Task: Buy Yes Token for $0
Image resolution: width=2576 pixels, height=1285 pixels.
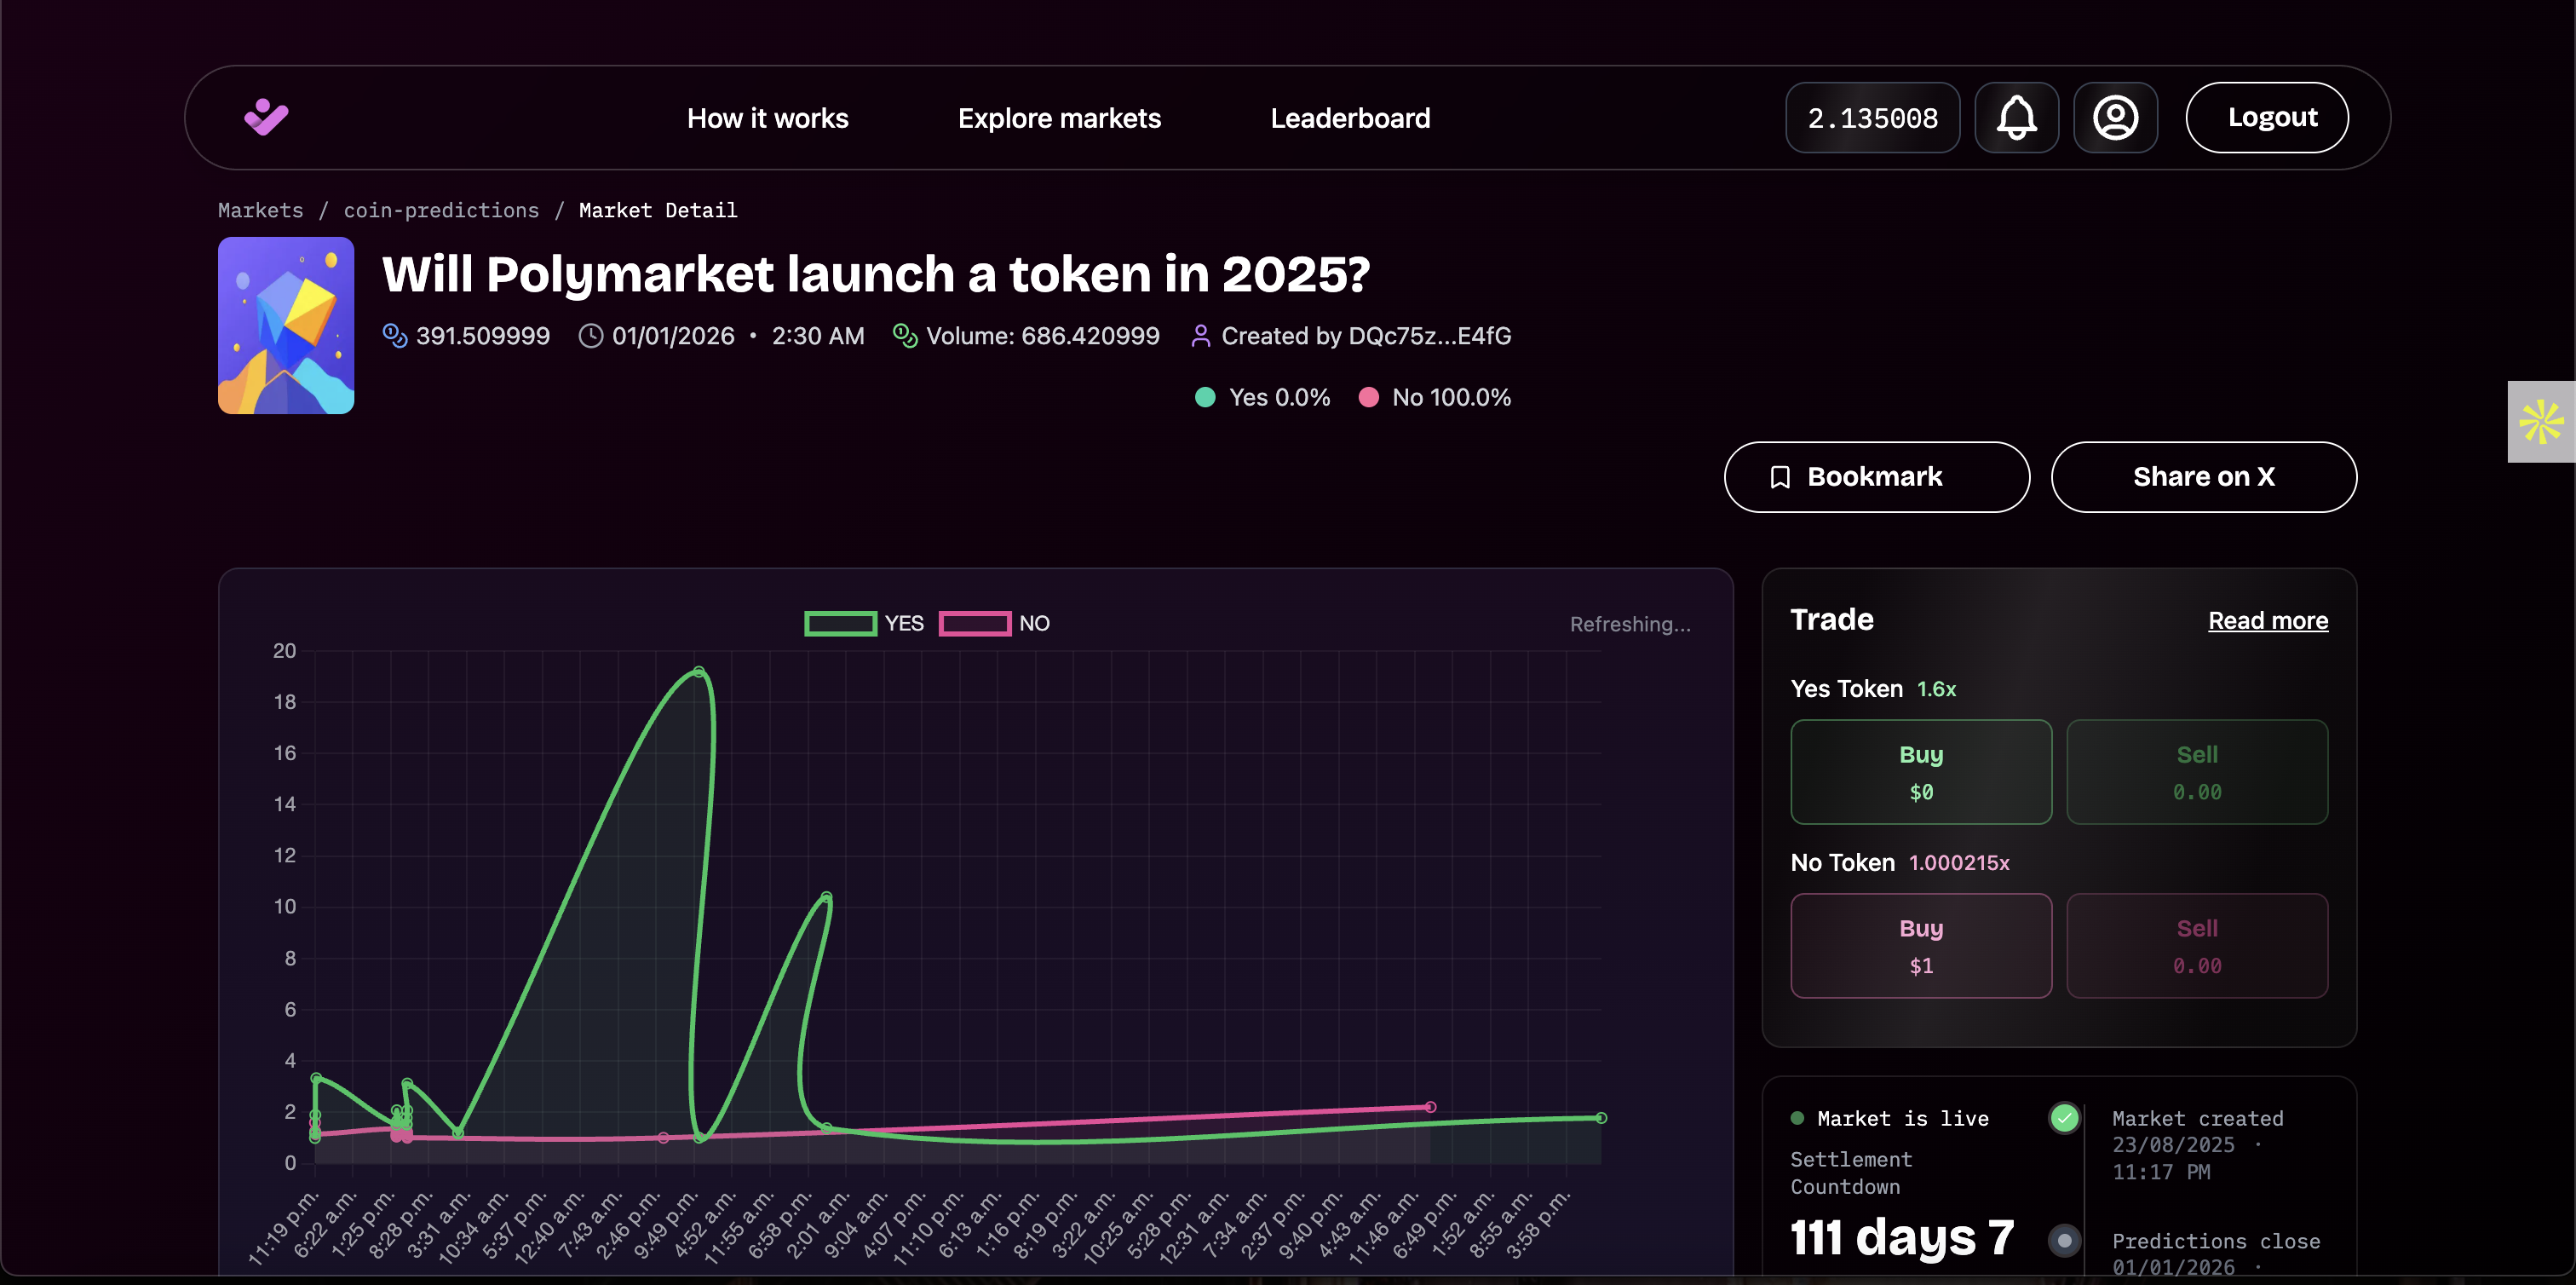Action: tap(1920, 771)
